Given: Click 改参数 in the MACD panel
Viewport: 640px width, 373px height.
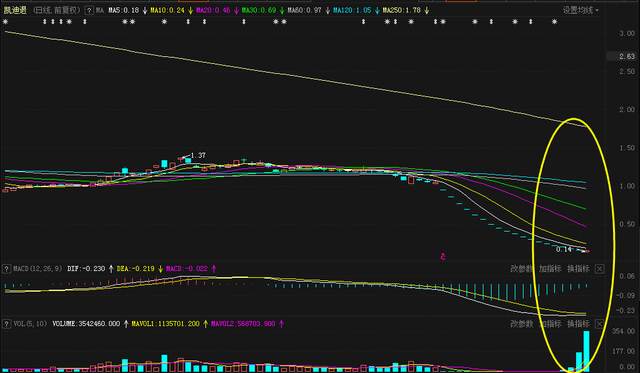Looking at the screenshot, I should tap(522, 269).
